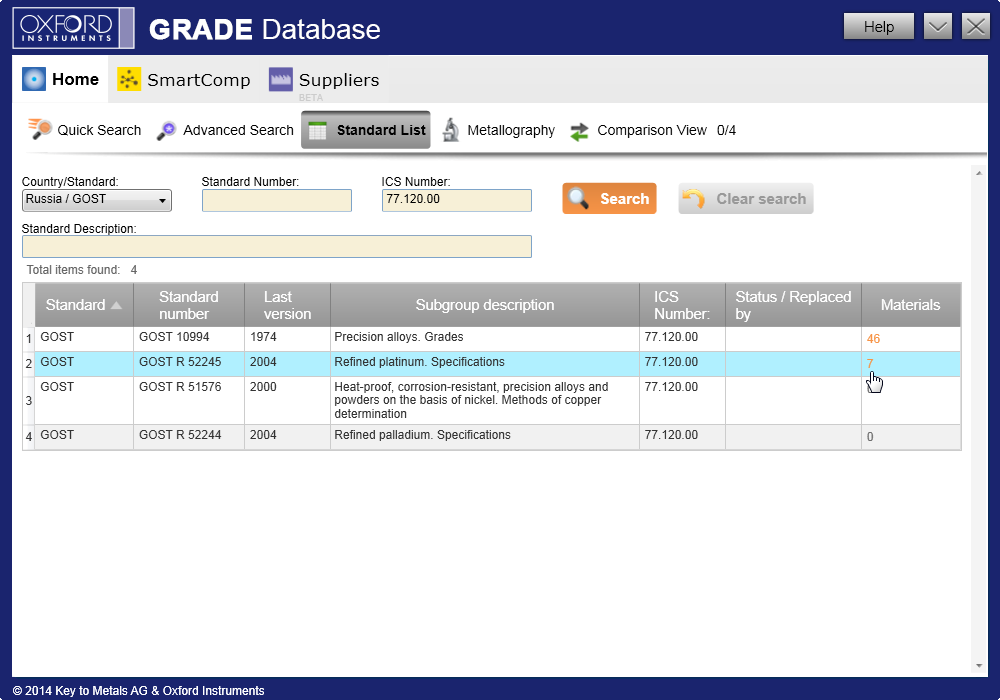Click the yellow SmartComp icon
The image size is (1000, 700).
[x=129, y=79]
